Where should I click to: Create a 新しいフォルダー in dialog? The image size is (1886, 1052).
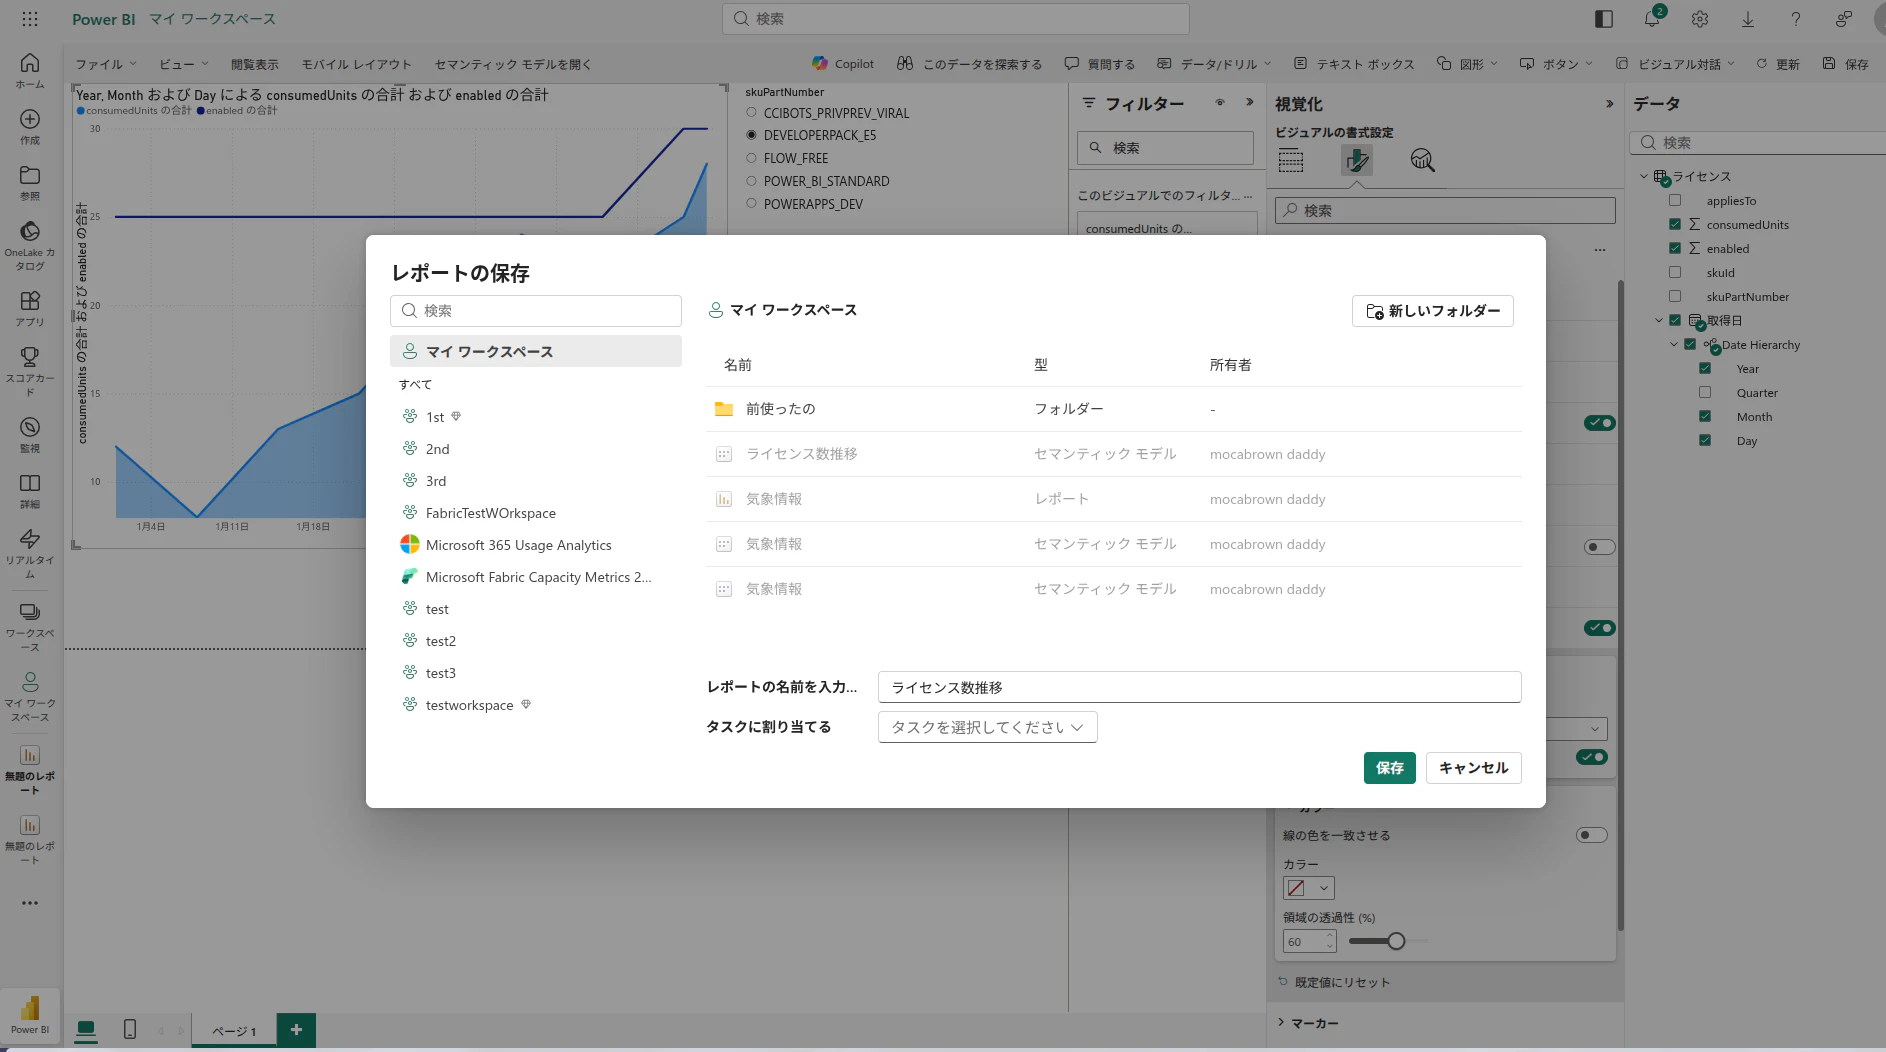(x=1432, y=311)
